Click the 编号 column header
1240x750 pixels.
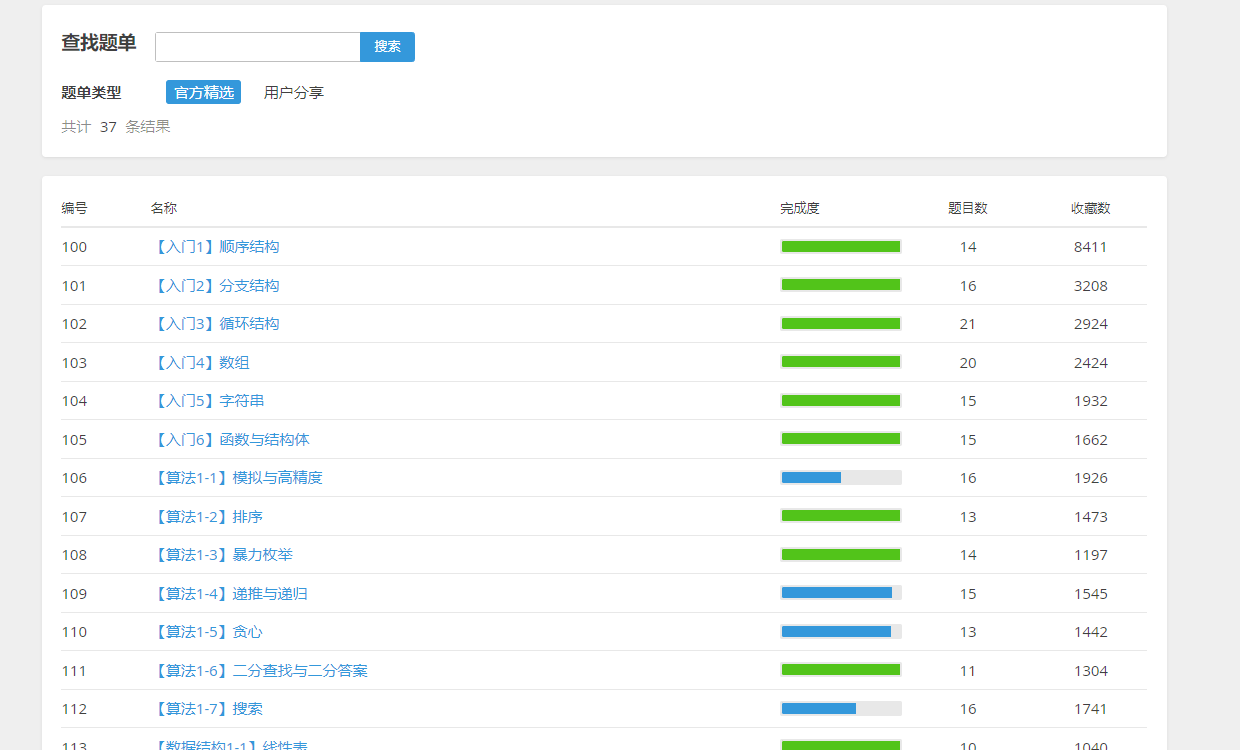point(74,208)
